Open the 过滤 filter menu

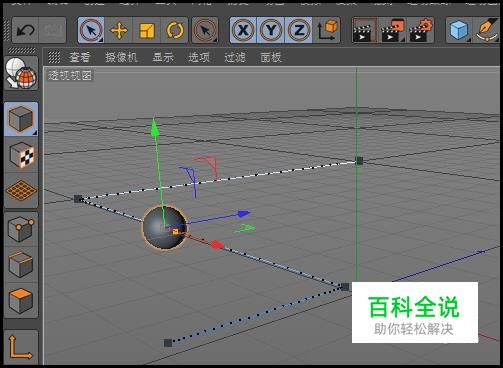click(x=235, y=57)
